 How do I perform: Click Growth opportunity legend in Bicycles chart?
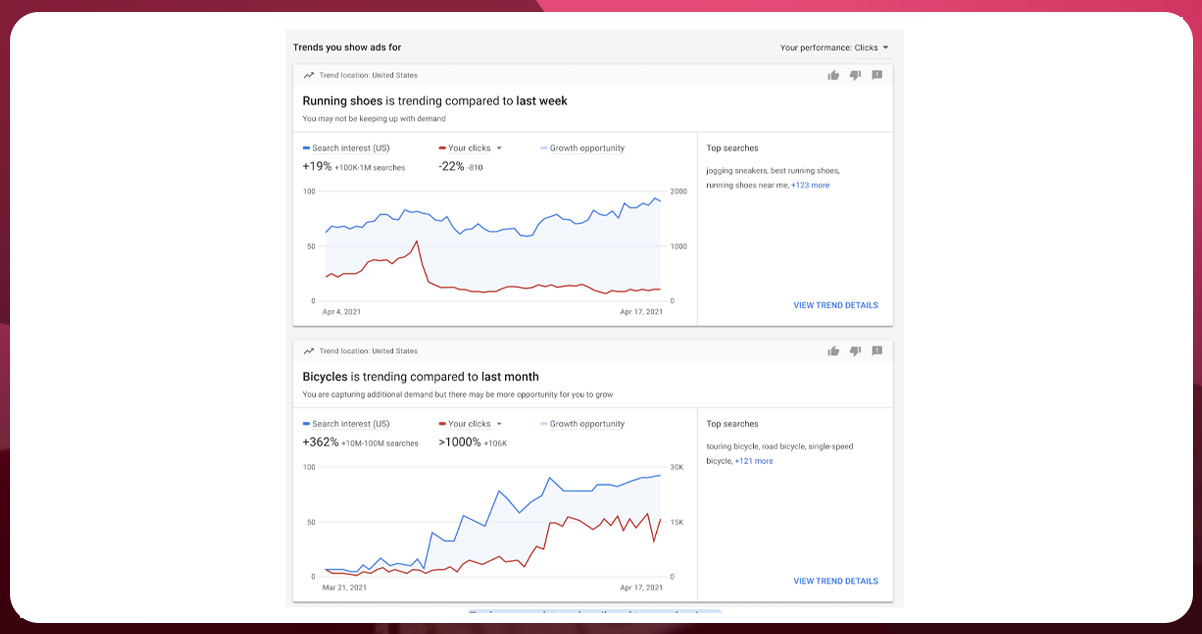pyautogui.click(x=586, y=424)
